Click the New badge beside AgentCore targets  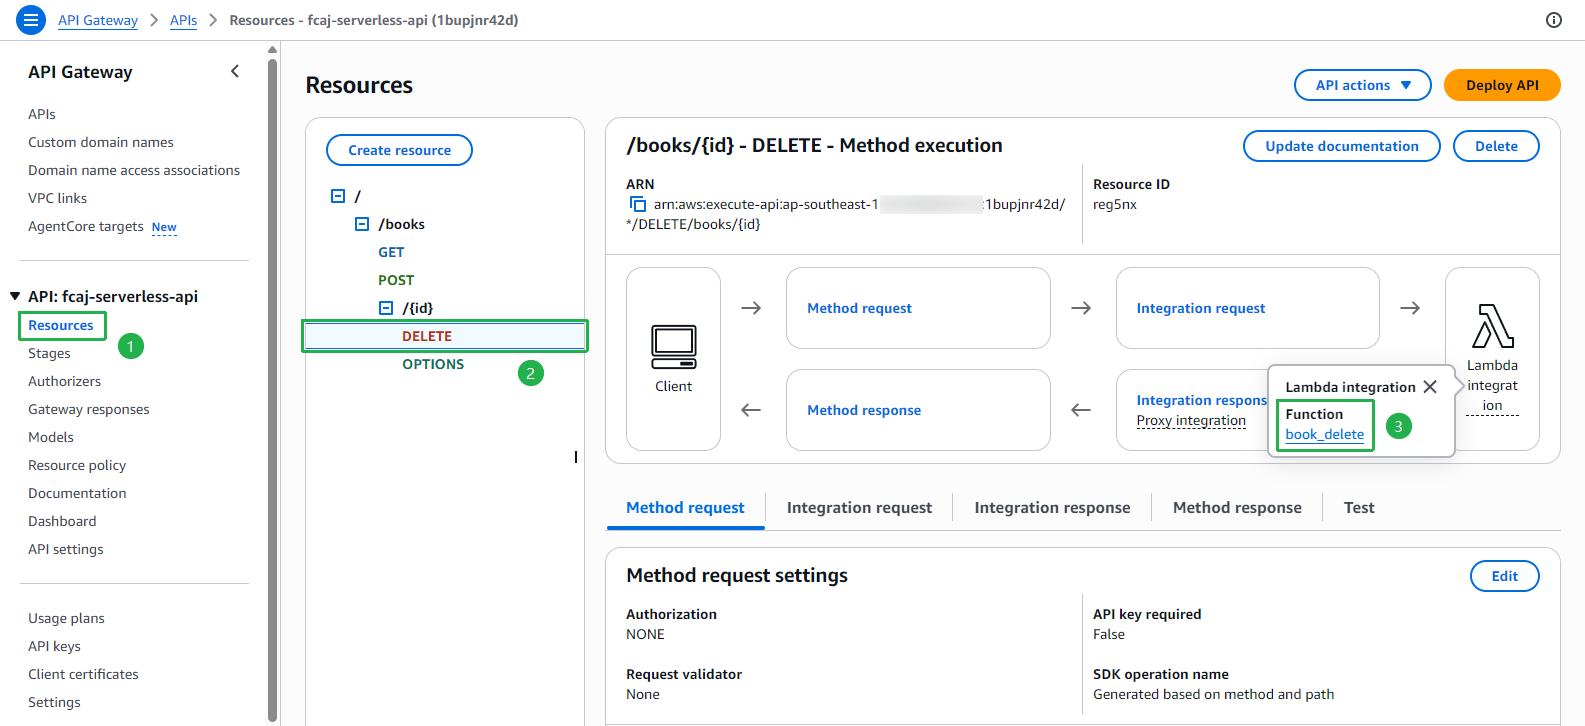coord(164,227)
